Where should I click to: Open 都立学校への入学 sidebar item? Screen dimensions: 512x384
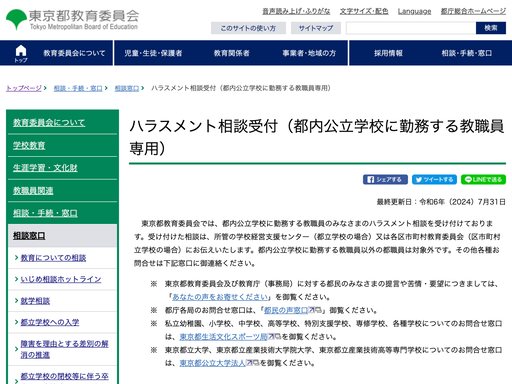click(50, 322)
